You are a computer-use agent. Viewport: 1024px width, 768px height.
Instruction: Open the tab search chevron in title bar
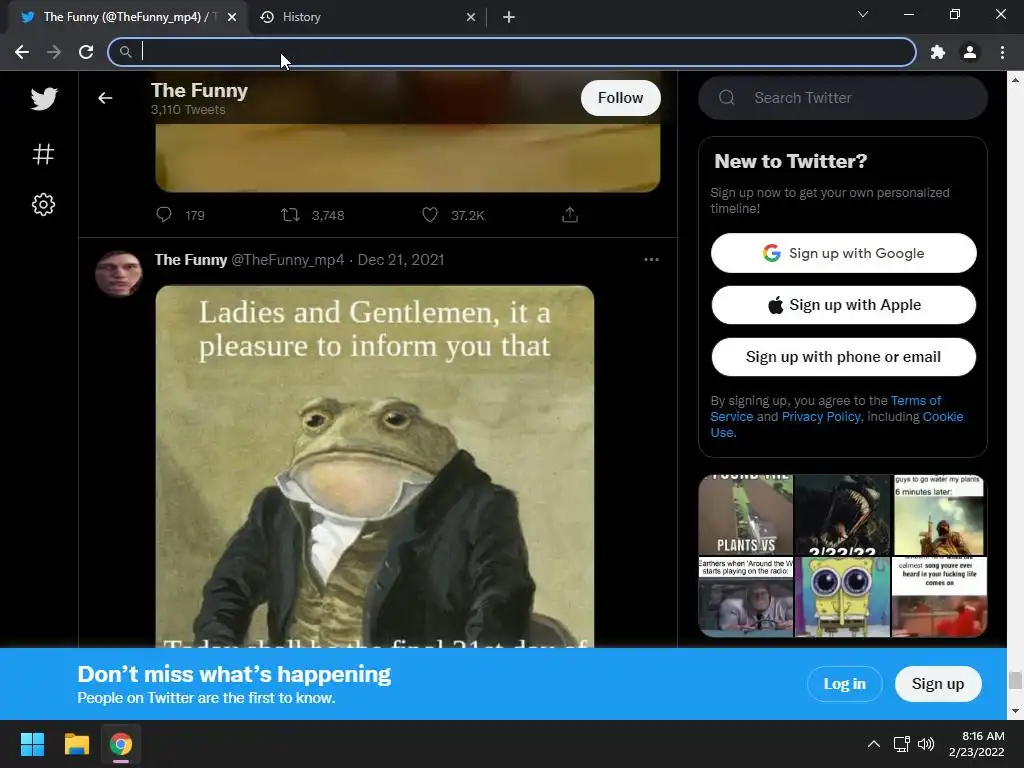[x=863, y=14]
